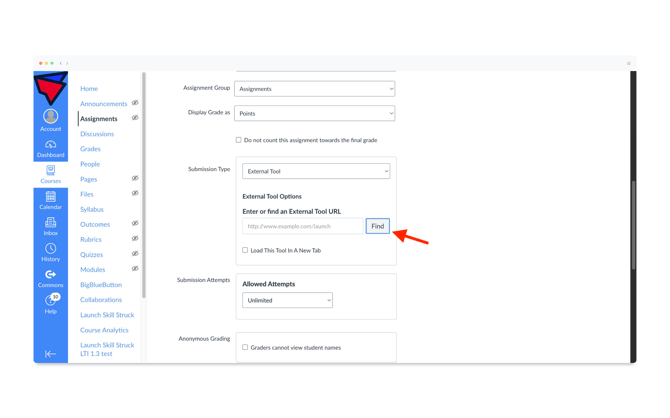Image resolution: width=670 pixels, height=418 pixels.
Task: Select Assignments in course navigation
Action: click(x=99, y=119)
